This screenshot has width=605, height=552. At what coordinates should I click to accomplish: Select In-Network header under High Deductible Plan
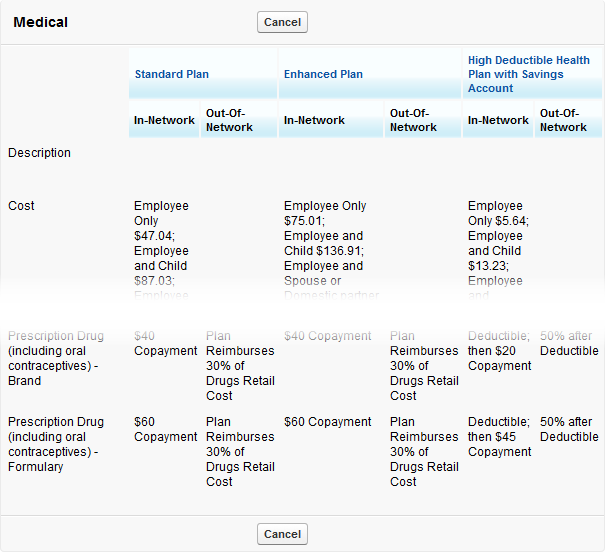pyautogui.click(x=498, y=120)
